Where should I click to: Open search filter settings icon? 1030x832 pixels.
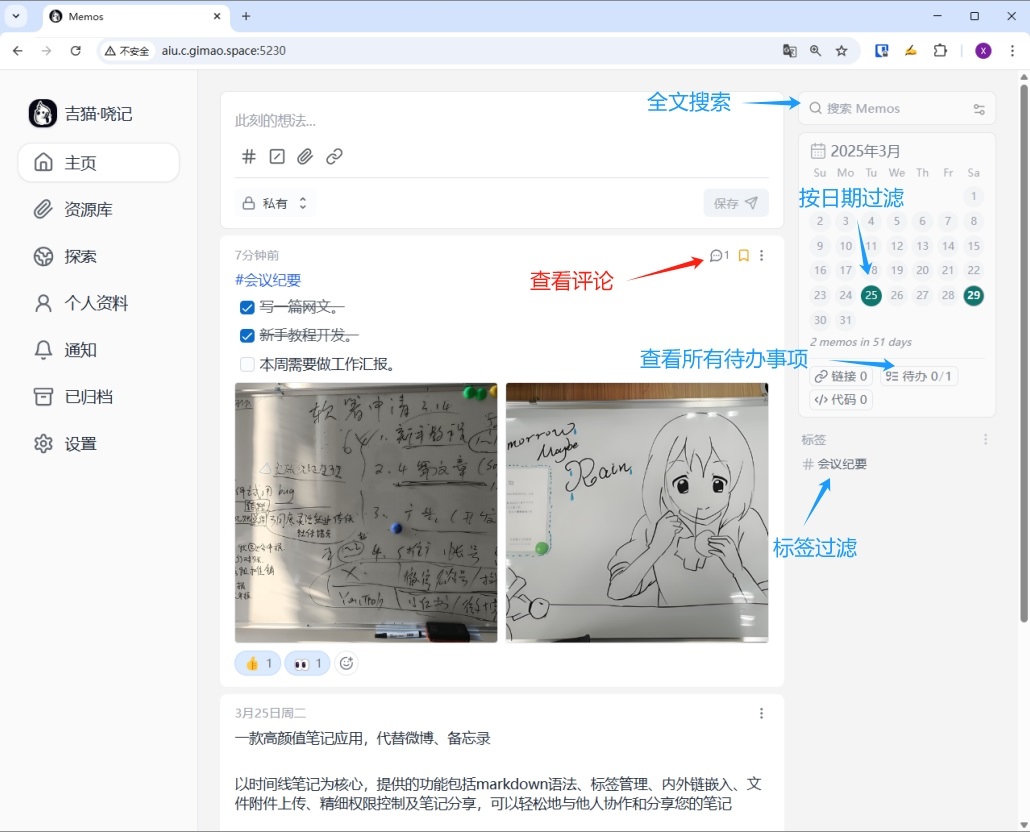coord(979,109)
